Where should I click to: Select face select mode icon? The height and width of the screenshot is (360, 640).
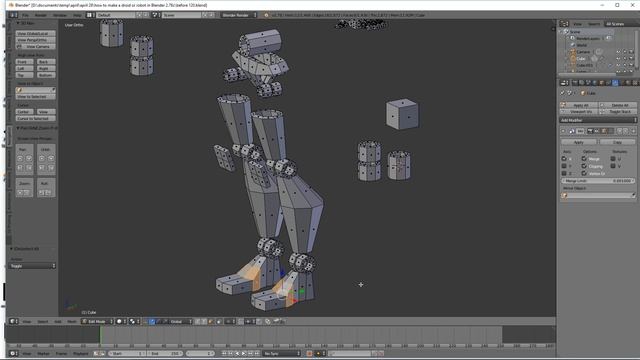coord(211,322)
